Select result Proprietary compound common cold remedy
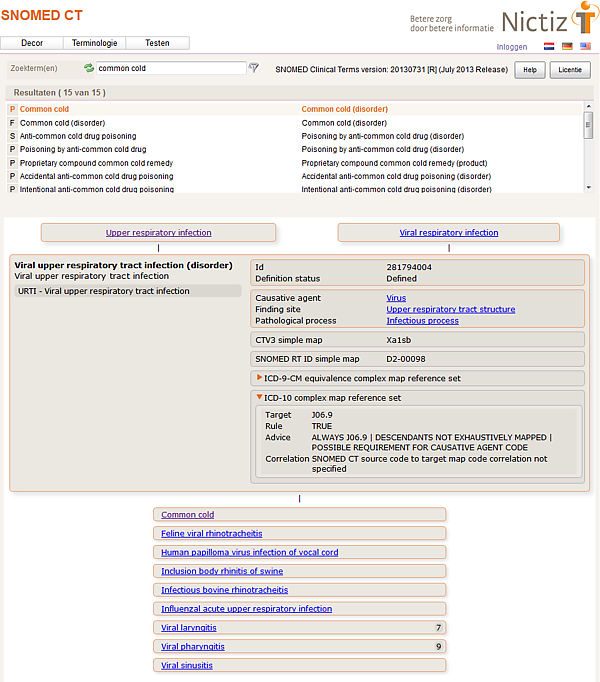This screenshot has height=682, width=600. (96, 162)
